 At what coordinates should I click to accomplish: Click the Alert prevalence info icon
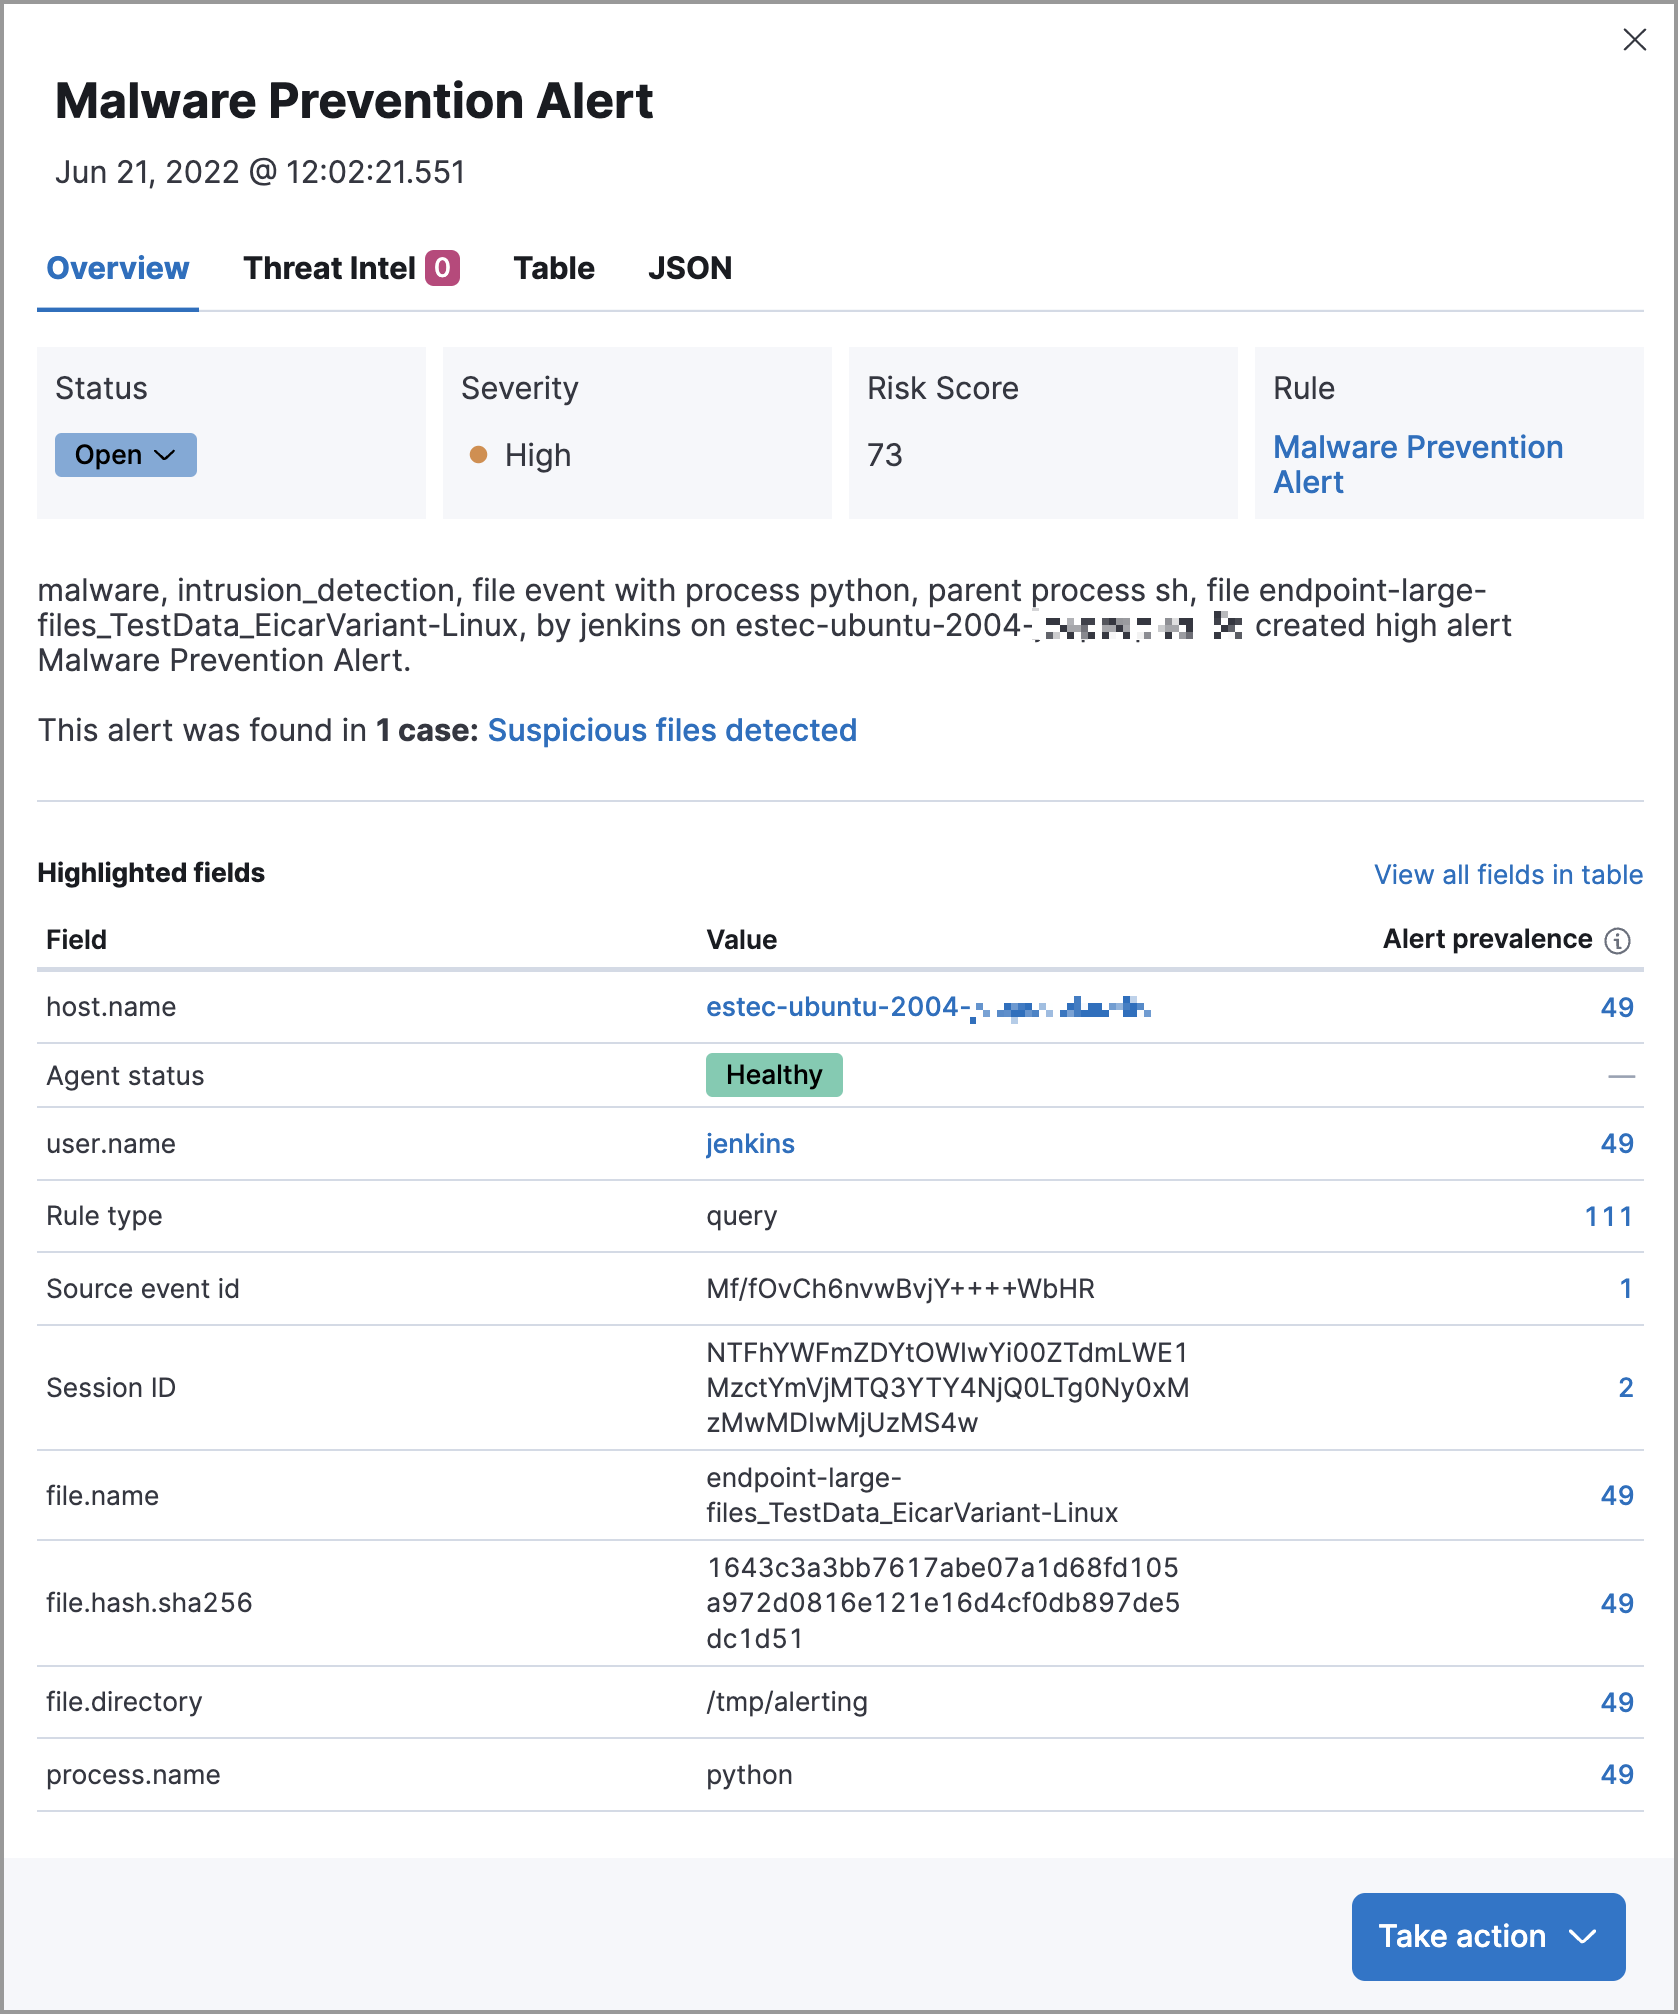coord(1617,941)
